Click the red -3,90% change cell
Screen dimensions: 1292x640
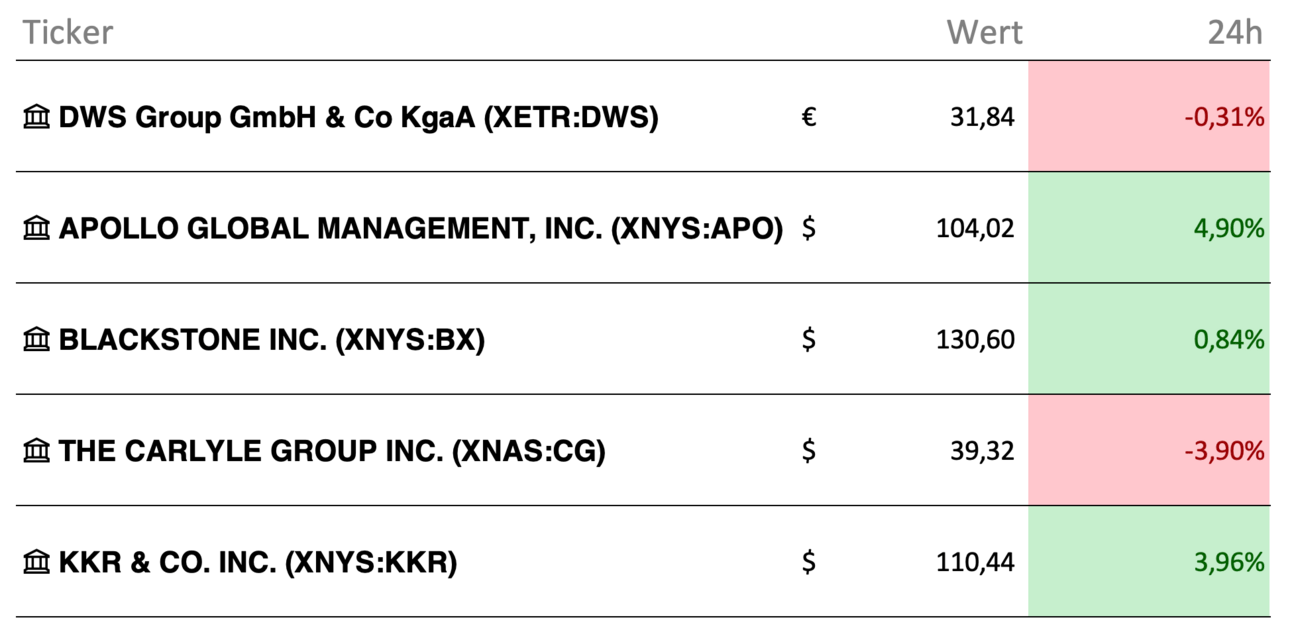(x=1149, y=449)
